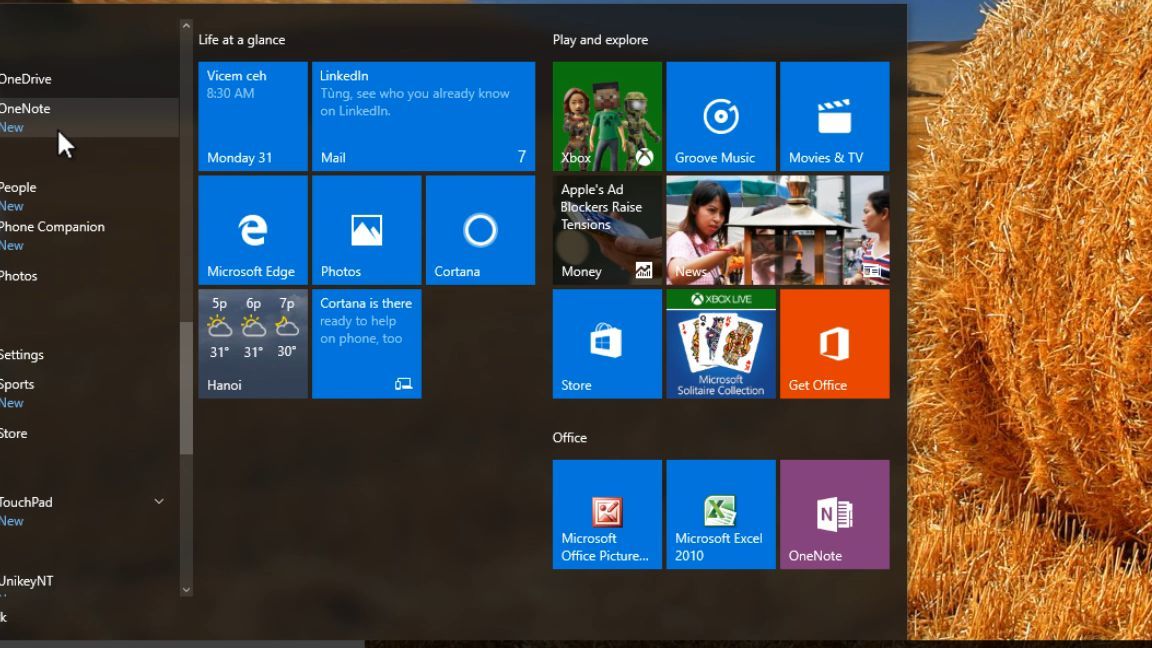Open the Store tile with the shopping bag
The width and height of the screenshot is (1152, 648).
pyautogui.click(x=607, y=344)
